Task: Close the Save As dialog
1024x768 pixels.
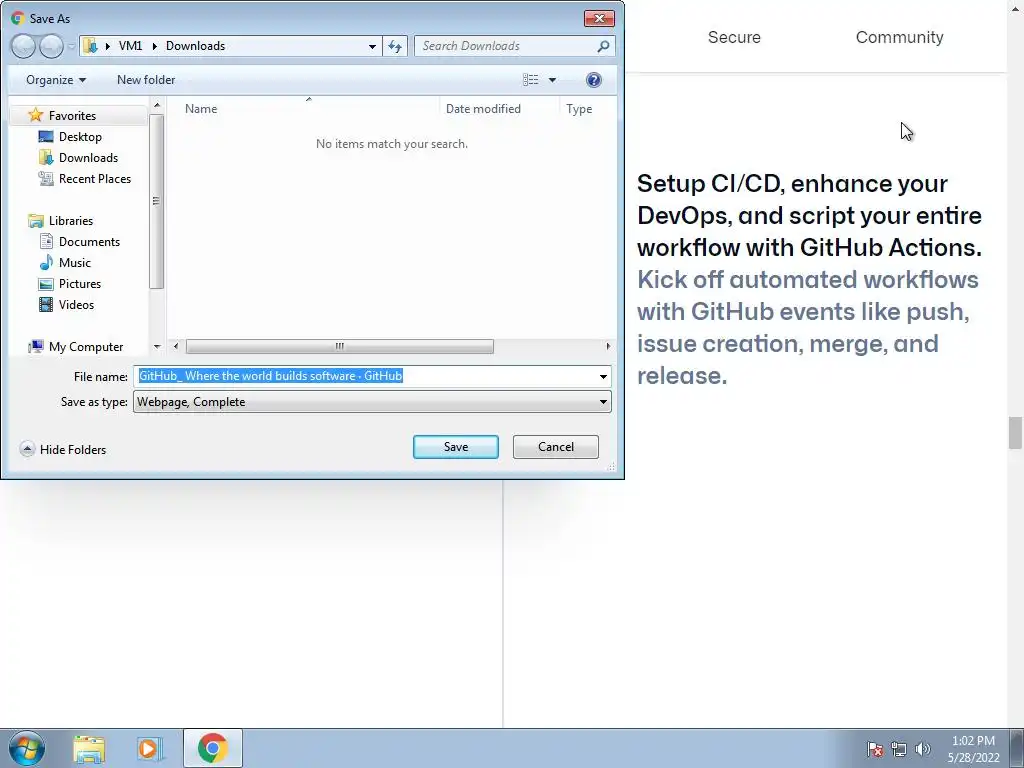Action: point(599,18)
